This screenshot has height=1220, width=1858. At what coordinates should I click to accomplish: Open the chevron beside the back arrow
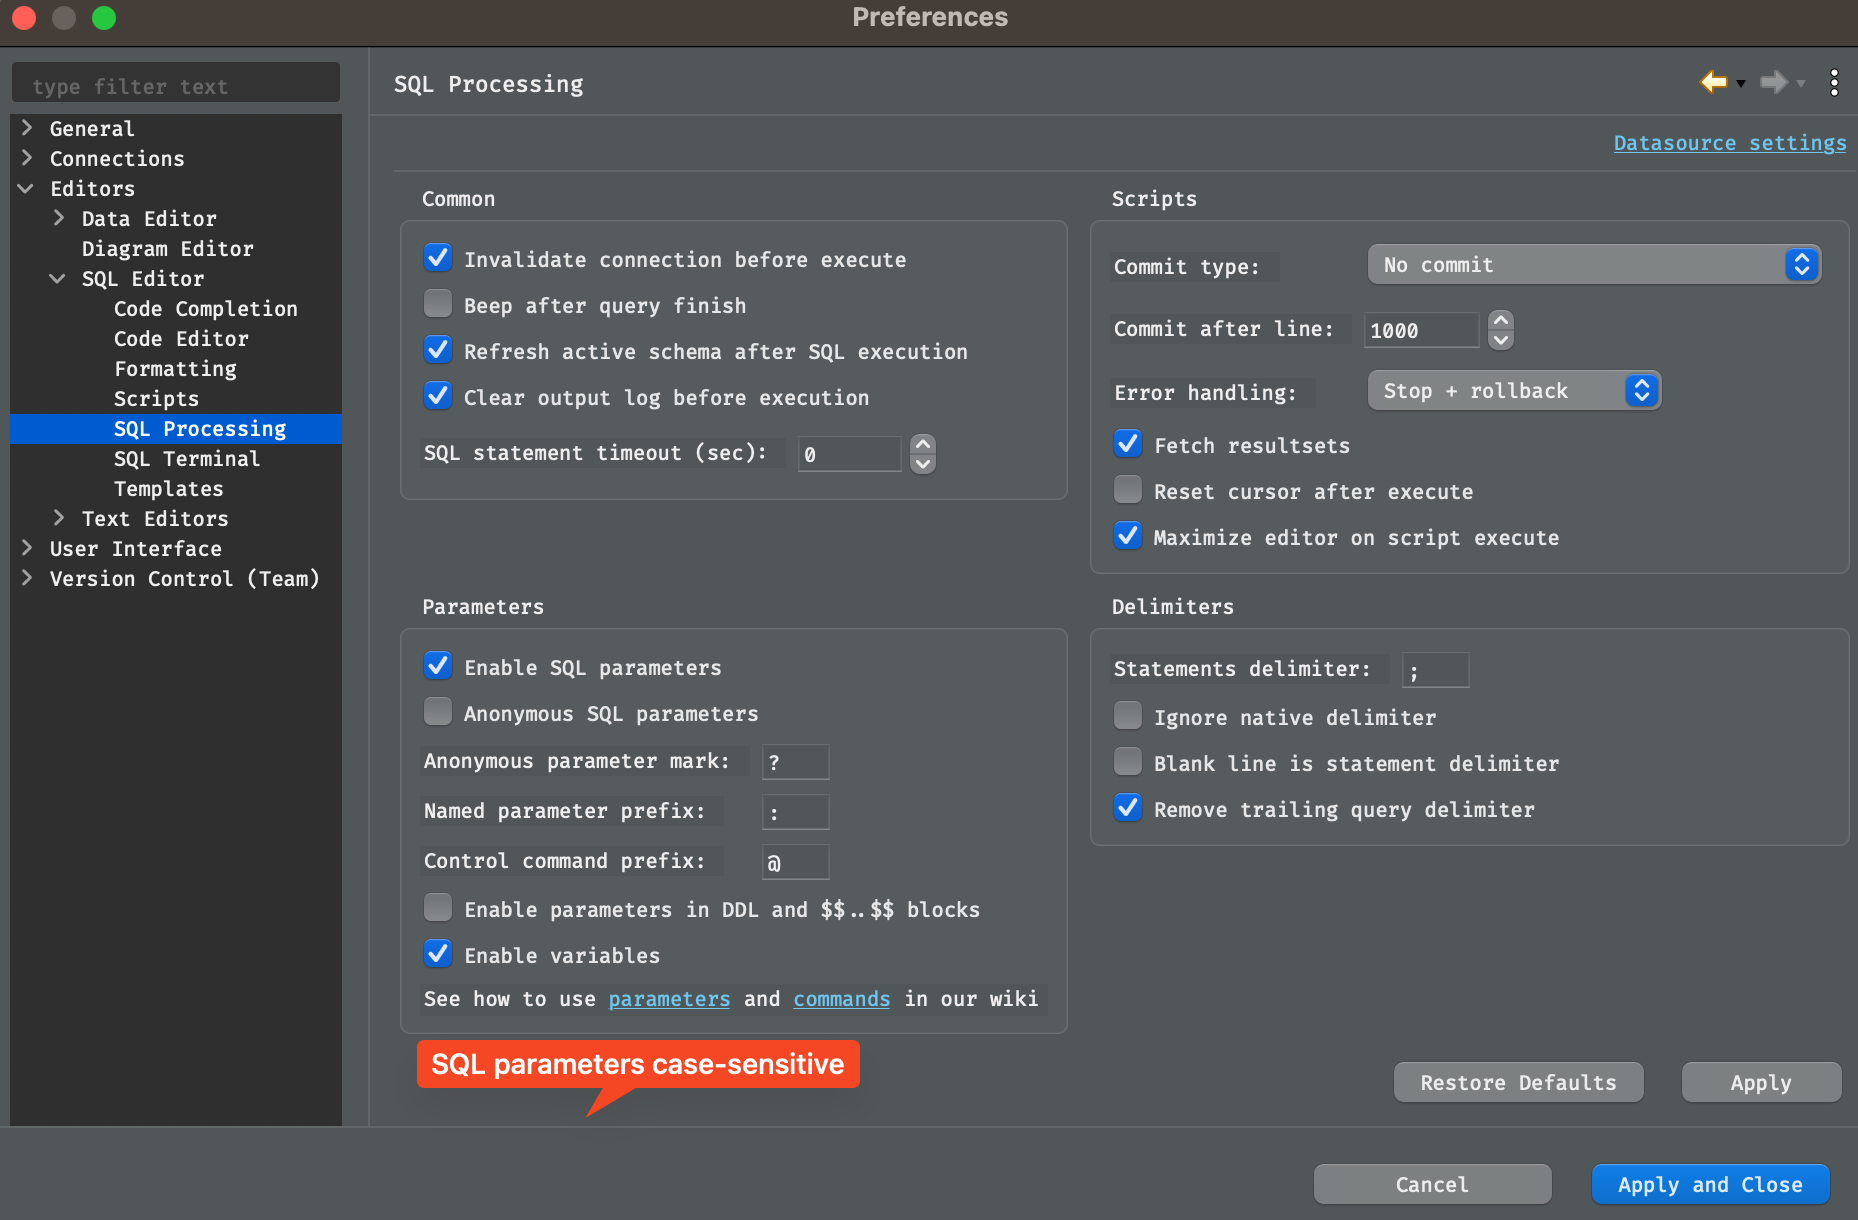tap(1740, 84)
